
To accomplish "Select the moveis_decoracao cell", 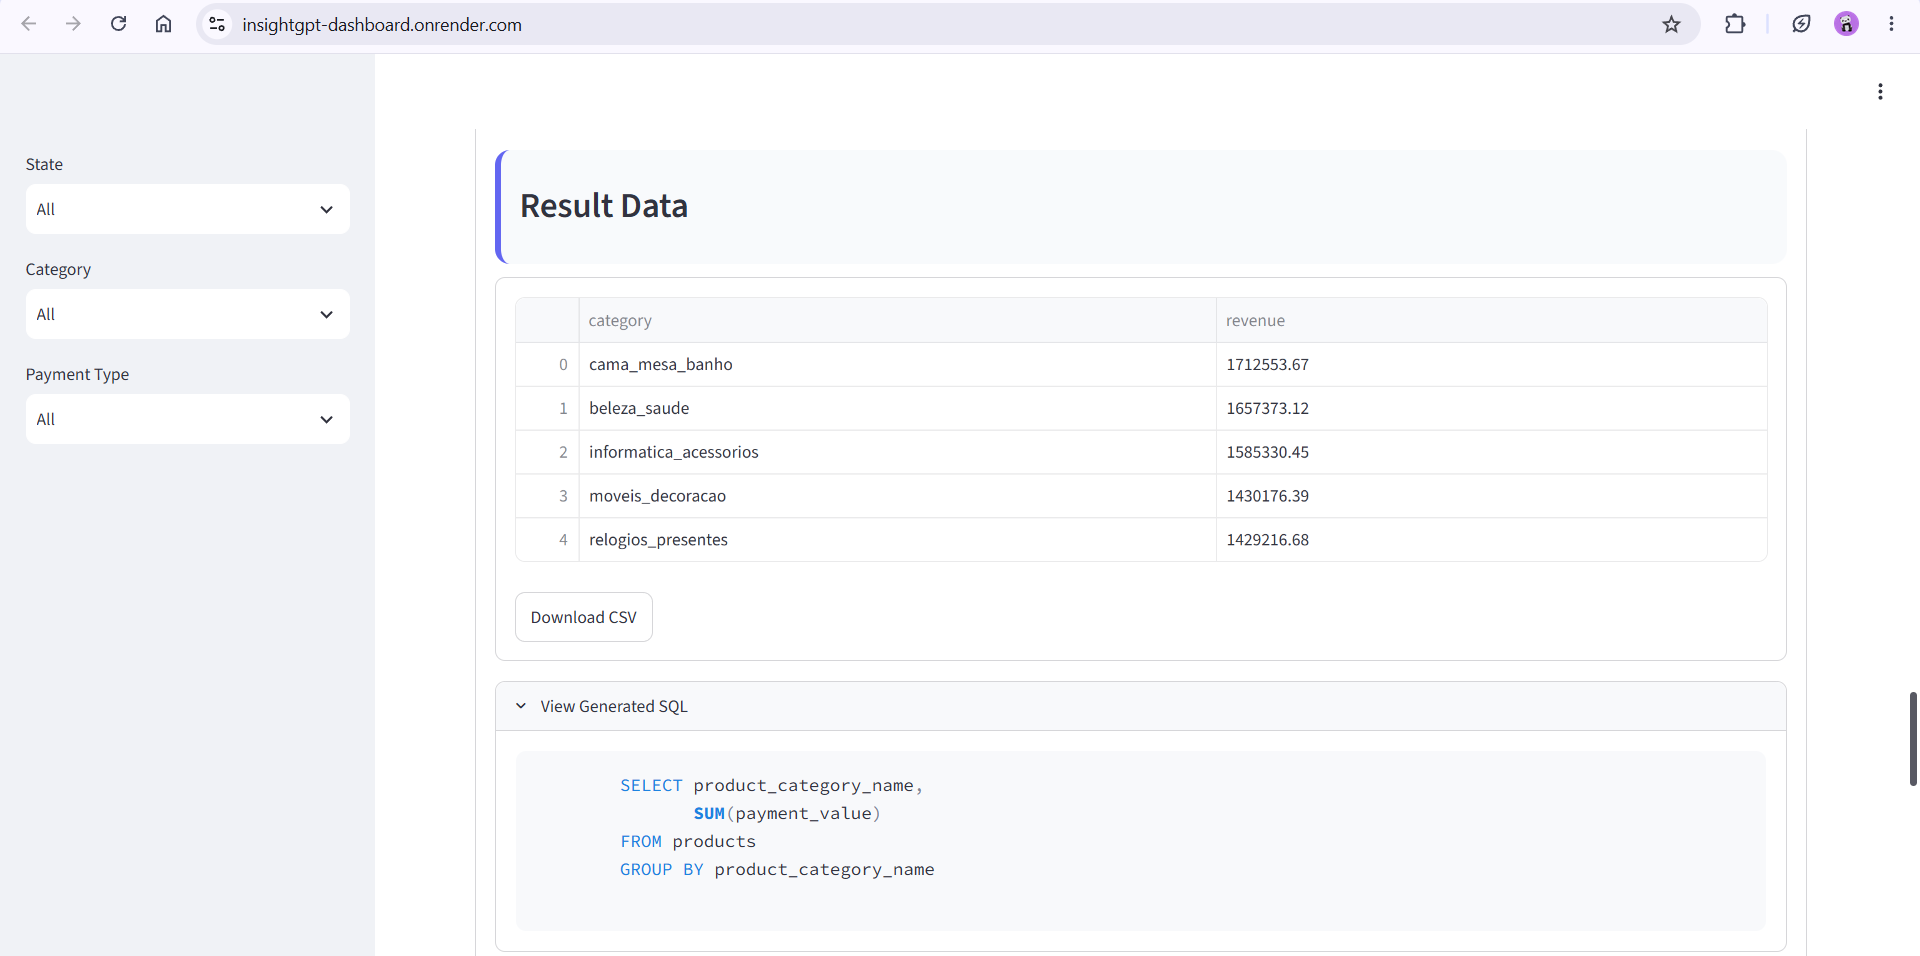I will click(897, 496).
